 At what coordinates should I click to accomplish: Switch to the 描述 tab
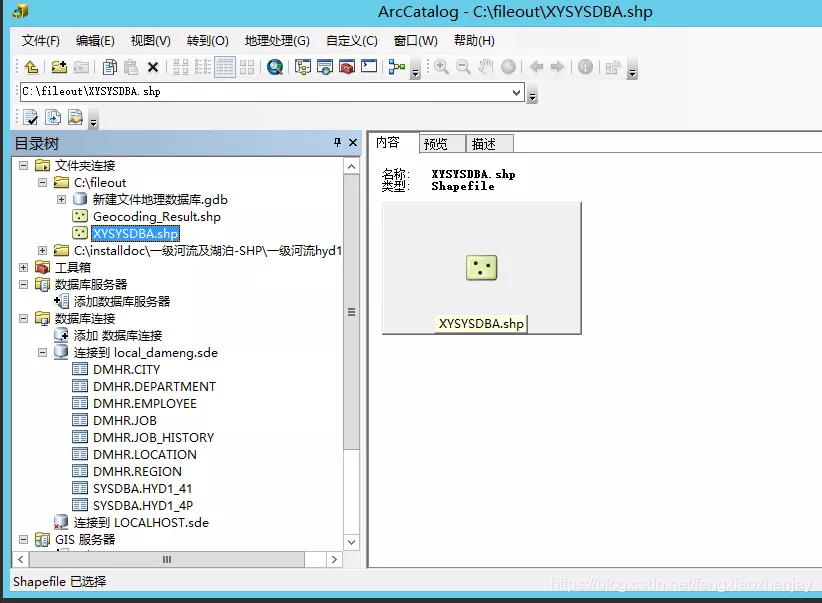point(490,144)
